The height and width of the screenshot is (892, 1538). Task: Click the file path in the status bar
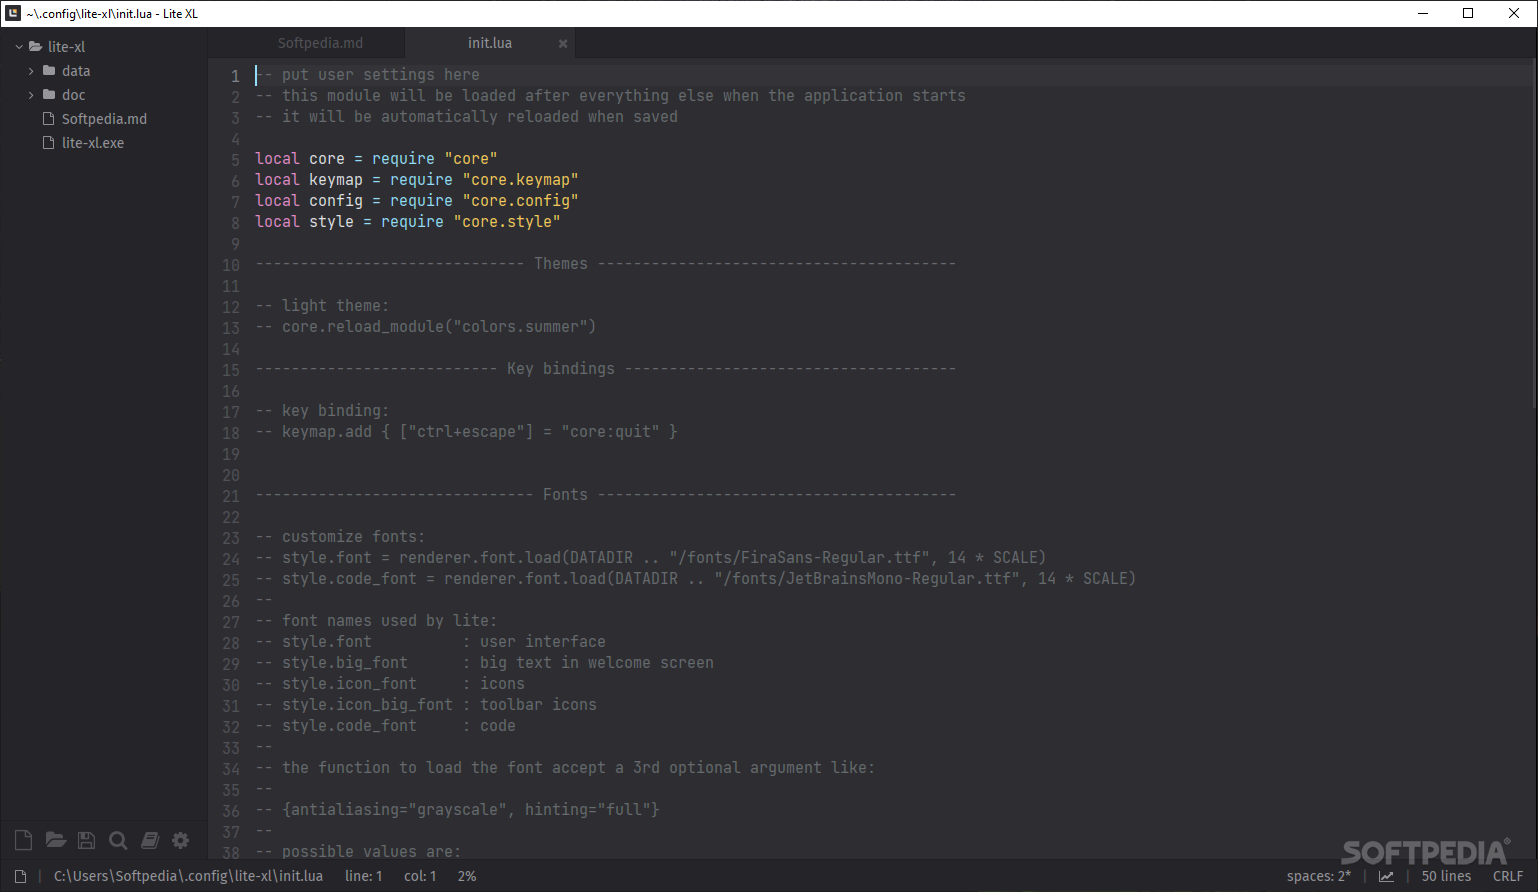click(x=188, y=876)
